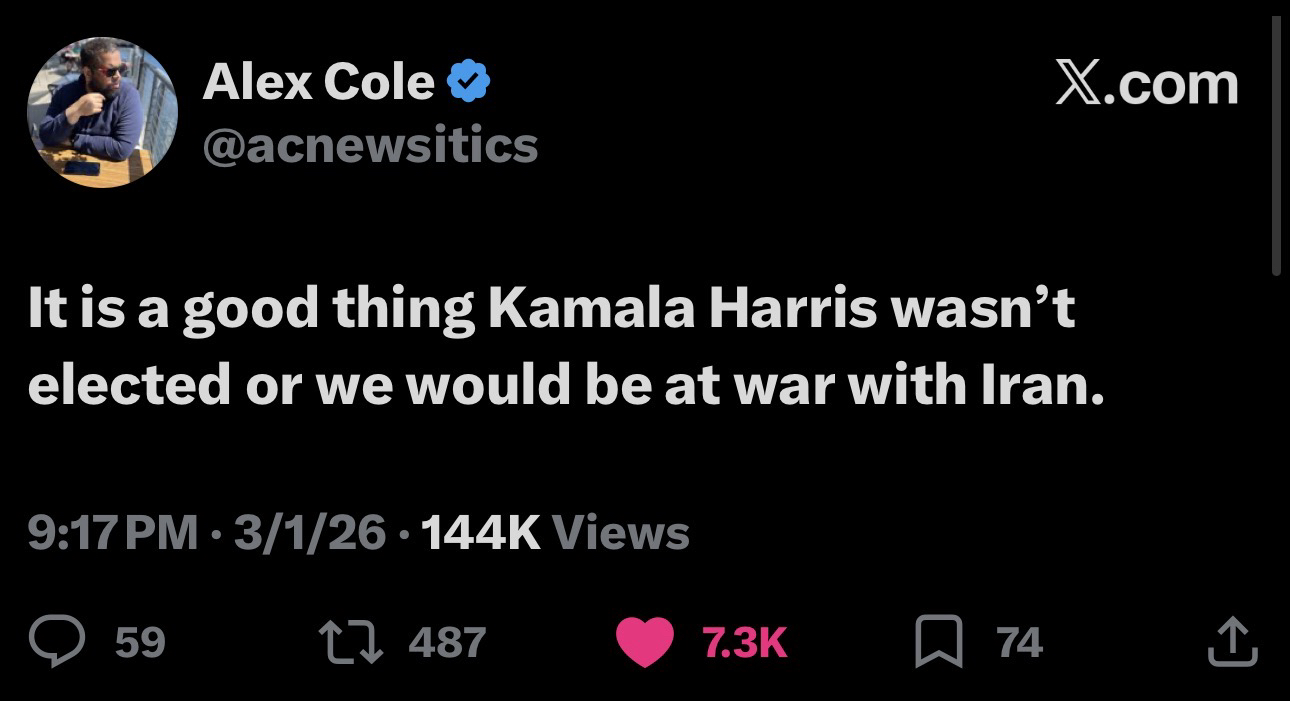Click the blue verified checkmark badge
1290x701 pixels.
(465, 82)
